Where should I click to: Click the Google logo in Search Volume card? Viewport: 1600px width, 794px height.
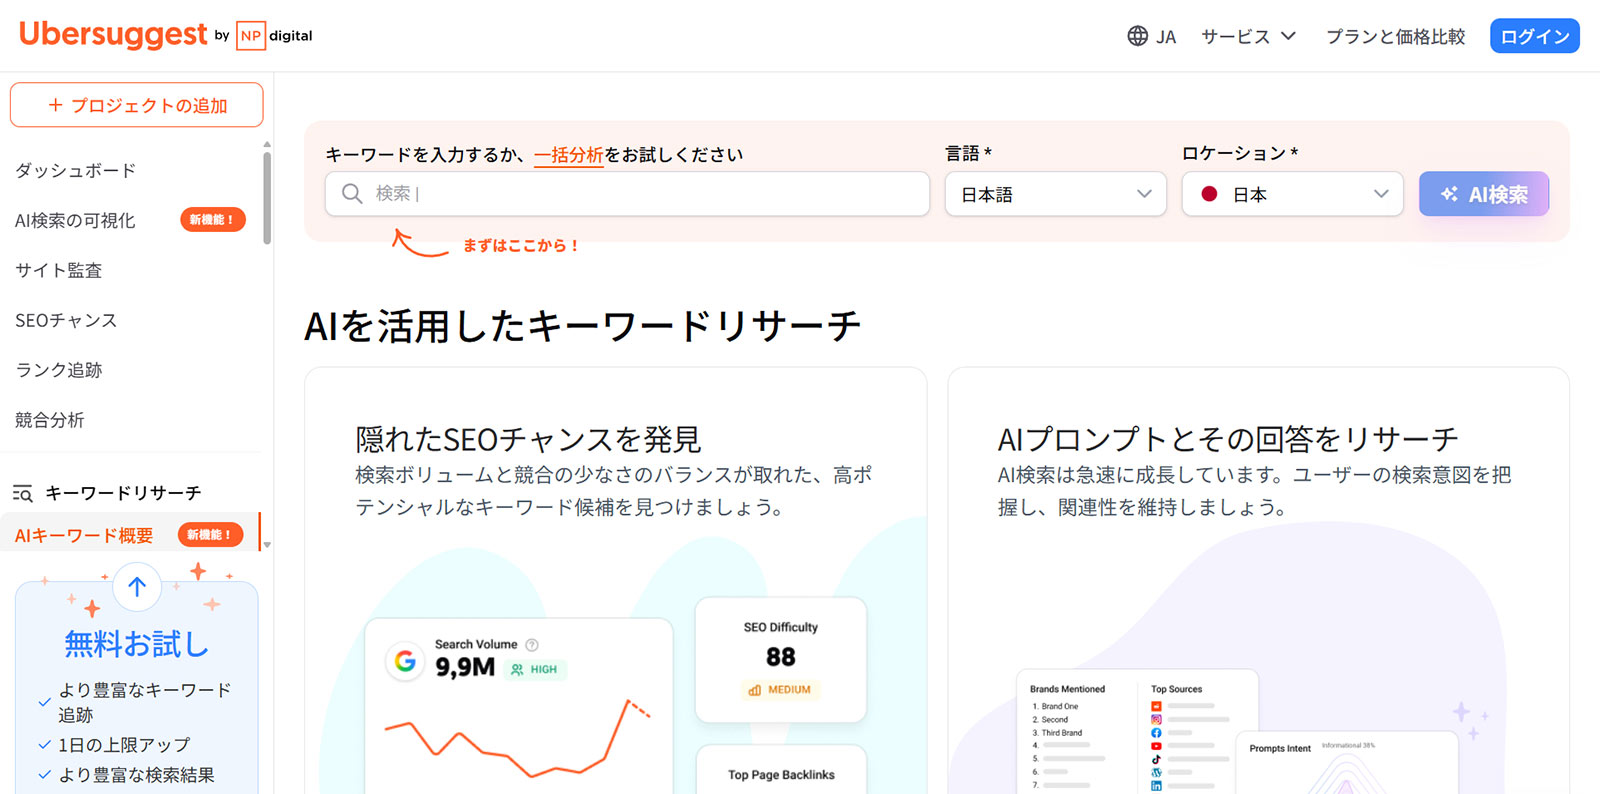tap(405, 661)
